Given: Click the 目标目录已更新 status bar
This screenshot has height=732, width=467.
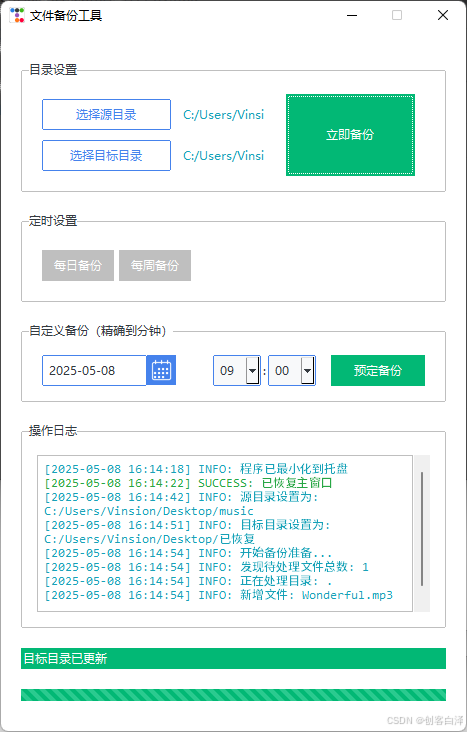Looking at the screenshot, I should pyautogui.click(x=234, y=658).
